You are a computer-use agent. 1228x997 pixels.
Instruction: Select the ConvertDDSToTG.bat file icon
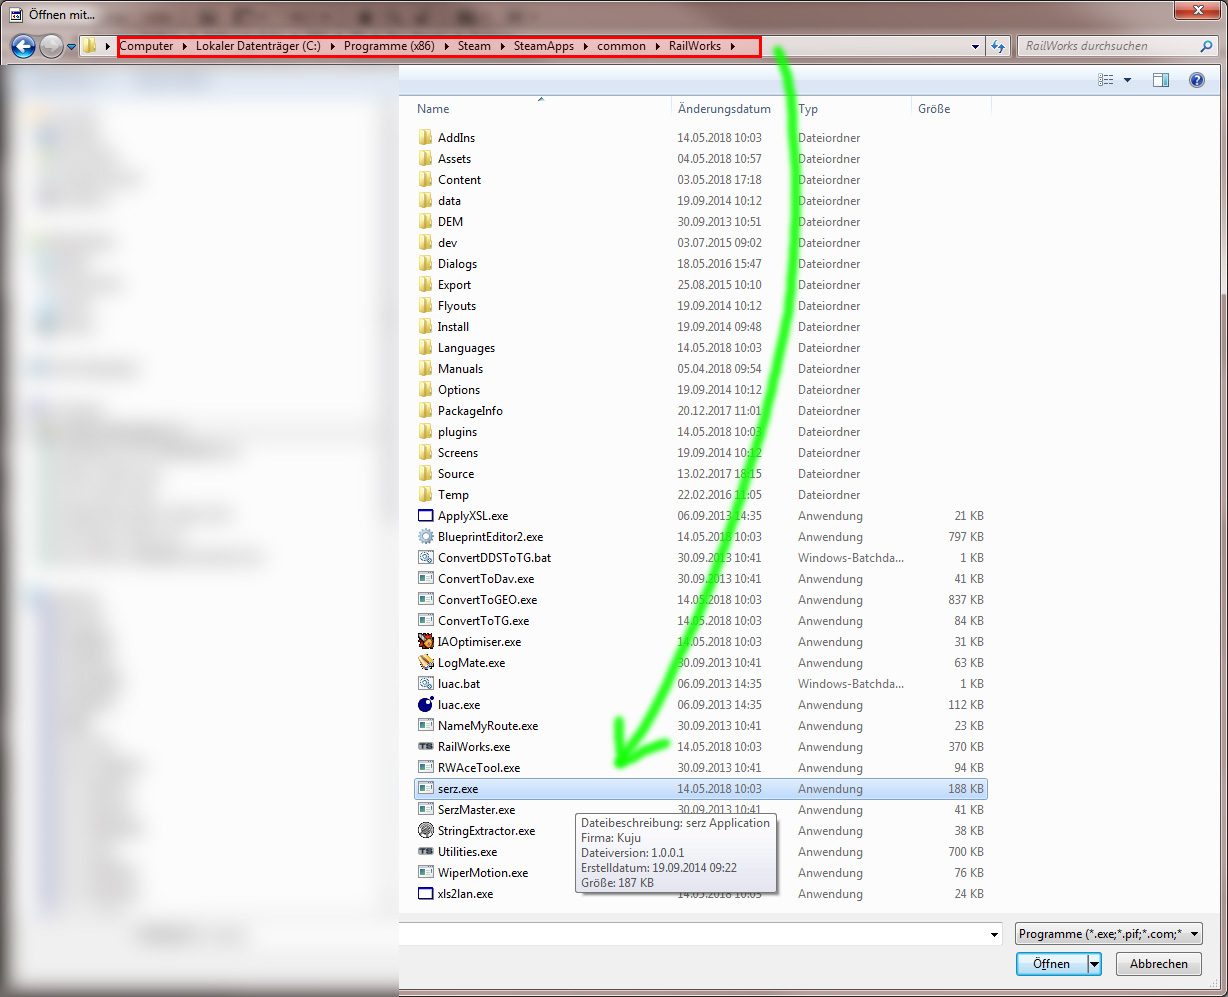(x=425, y=558)
